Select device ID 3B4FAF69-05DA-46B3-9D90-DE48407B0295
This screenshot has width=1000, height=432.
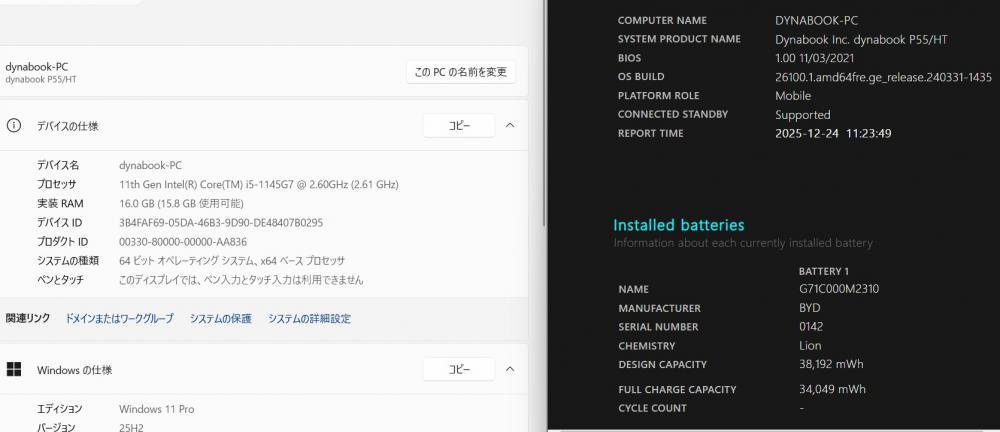[x=221, y=223]
